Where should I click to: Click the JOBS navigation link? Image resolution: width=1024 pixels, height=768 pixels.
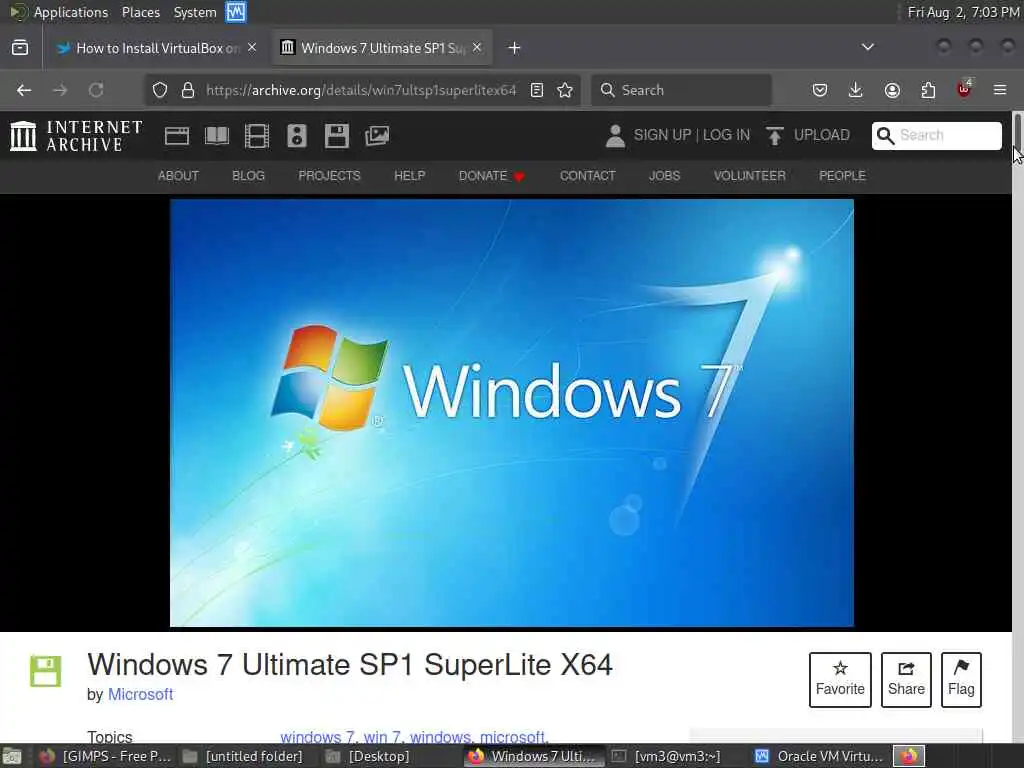coord(664,176)
